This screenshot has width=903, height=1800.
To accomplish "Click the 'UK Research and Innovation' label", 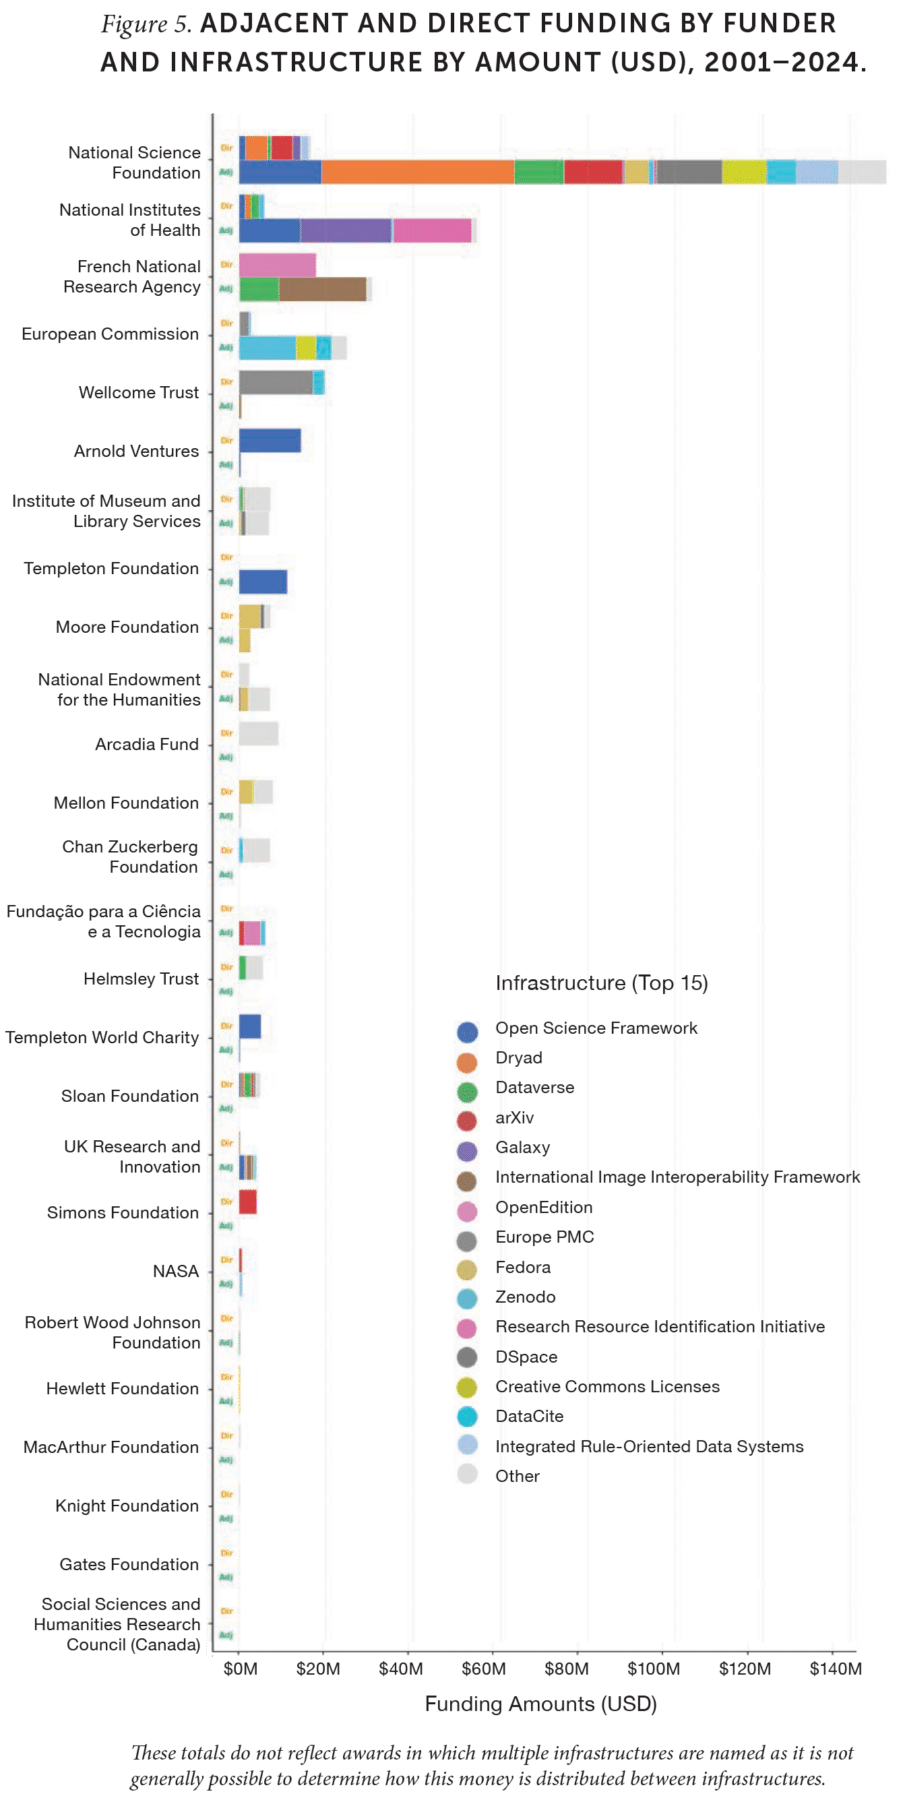I will [132, 1157].
